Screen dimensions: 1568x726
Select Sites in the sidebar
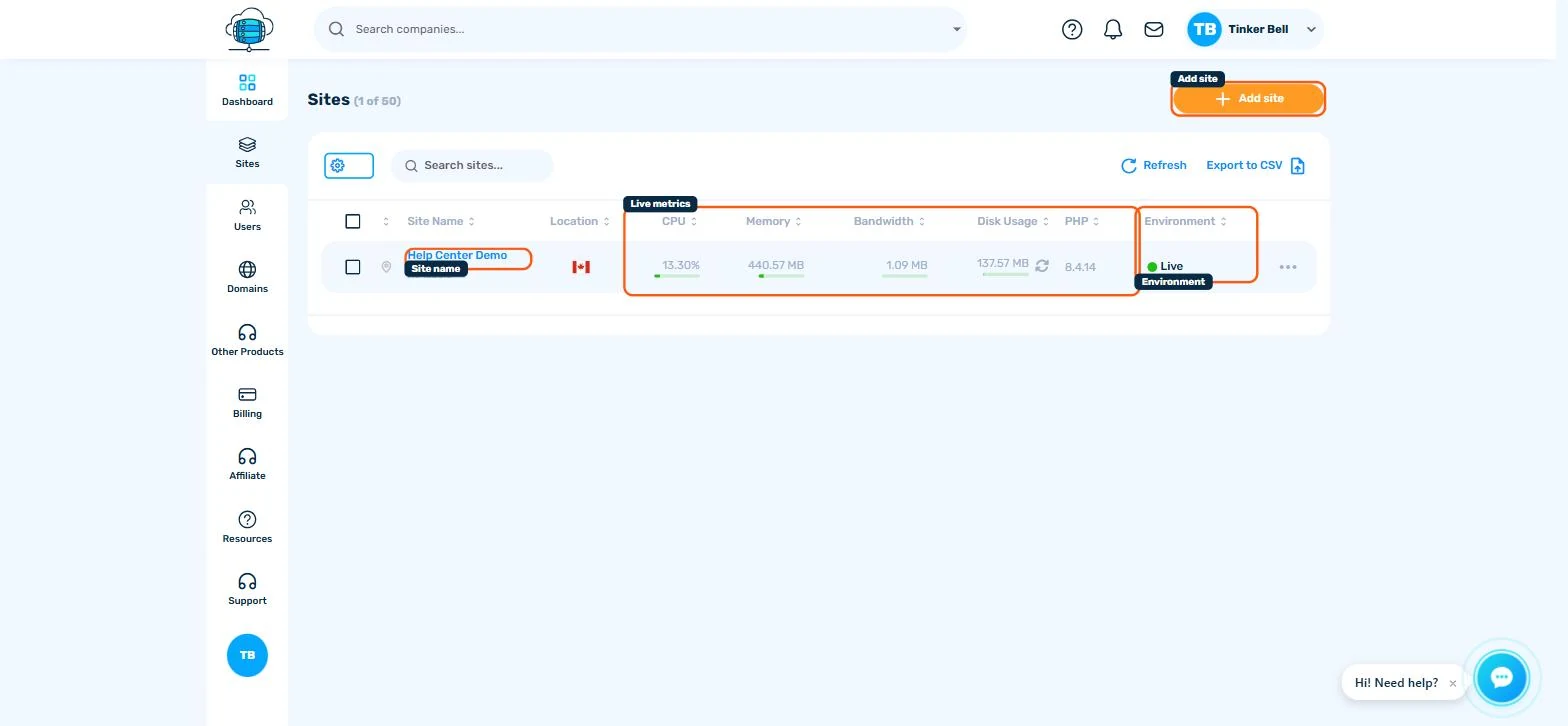[247, 152]
